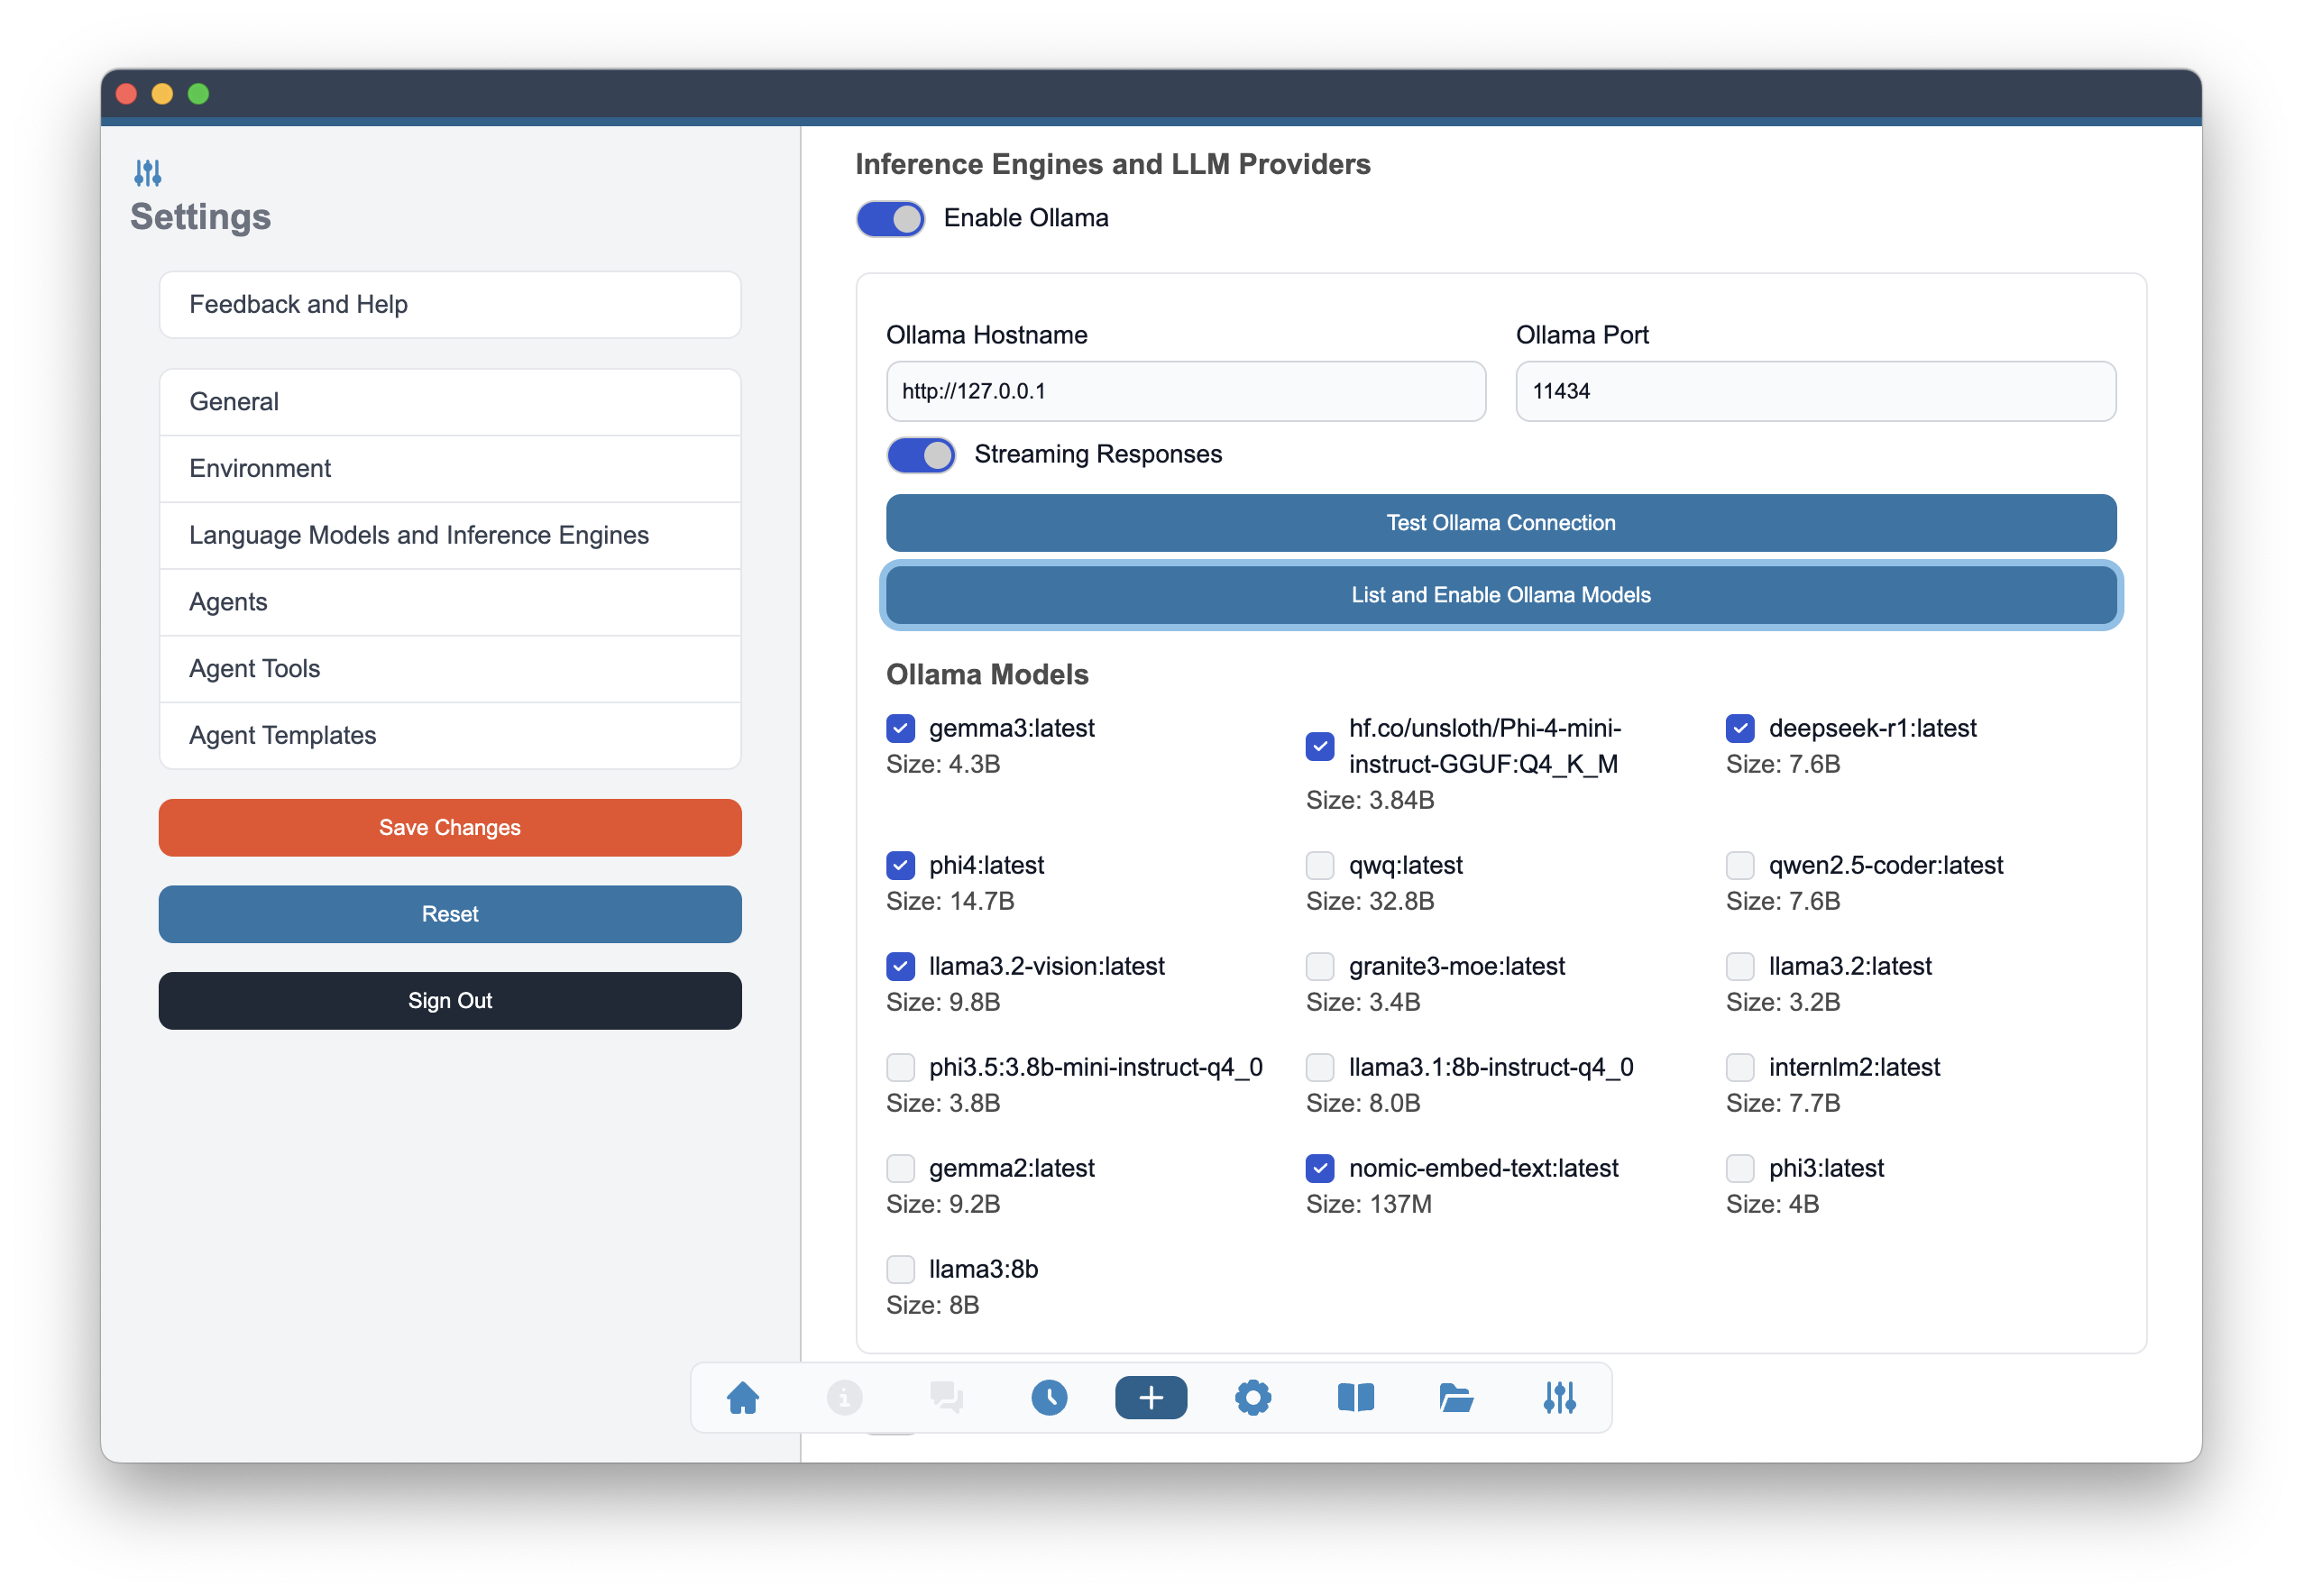Enable the llama3.2:latest model checkbox

1740,966
